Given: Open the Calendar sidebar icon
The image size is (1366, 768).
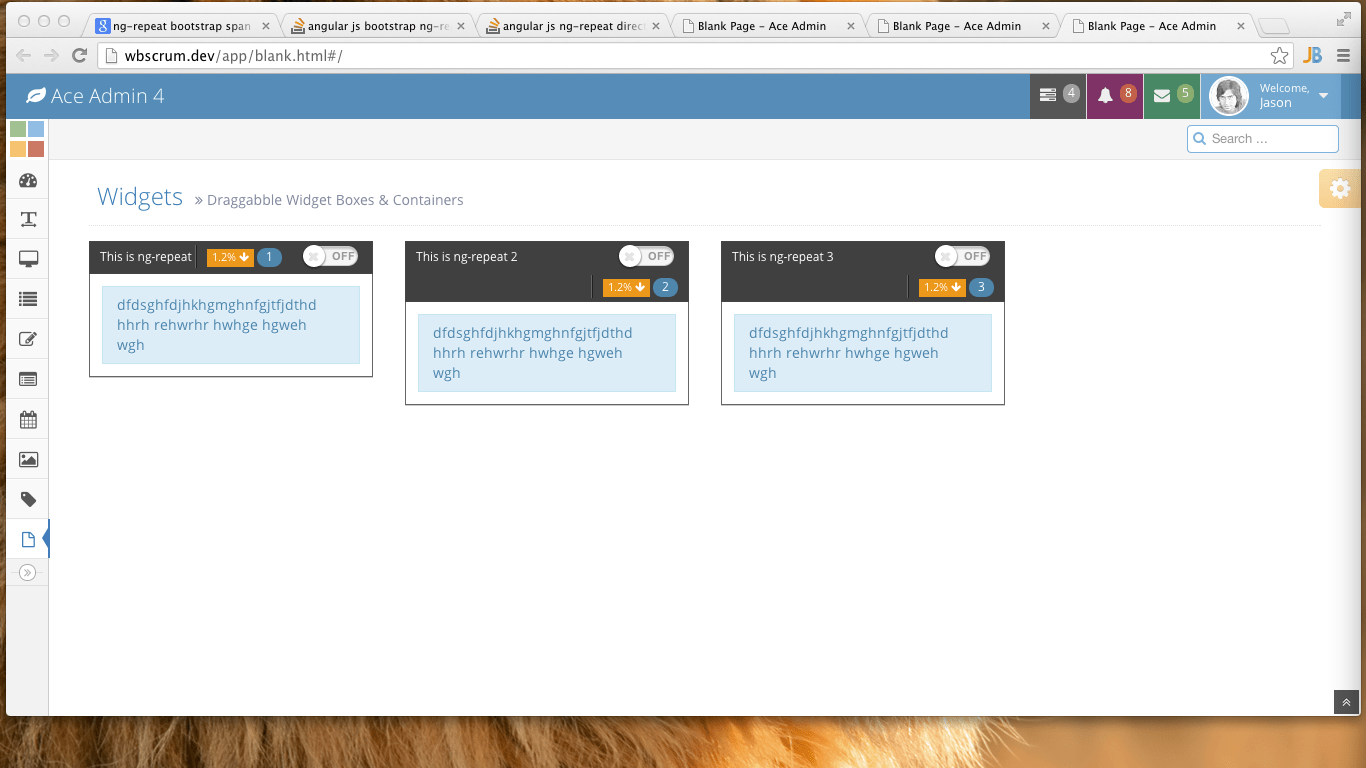Looking at the screenshot, I should pos(27,419).
